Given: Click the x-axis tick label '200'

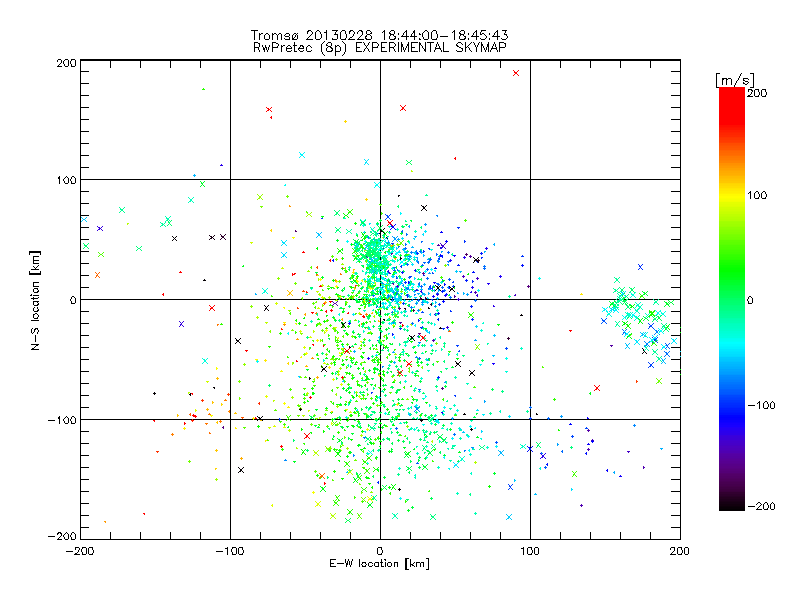Looking at the screenshot, I should (x=680, y=551).
